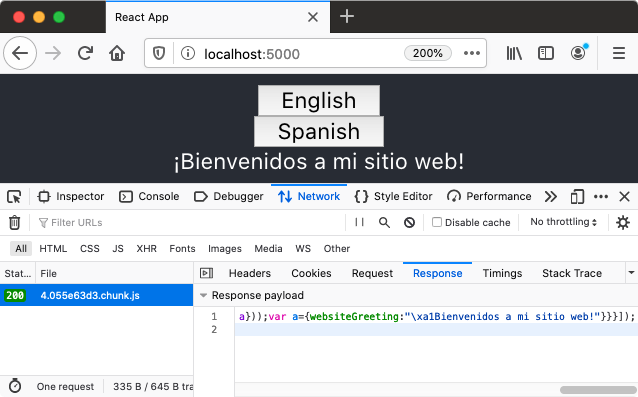
Task: Filter requests by All types
Action: [x=21, y=249]
